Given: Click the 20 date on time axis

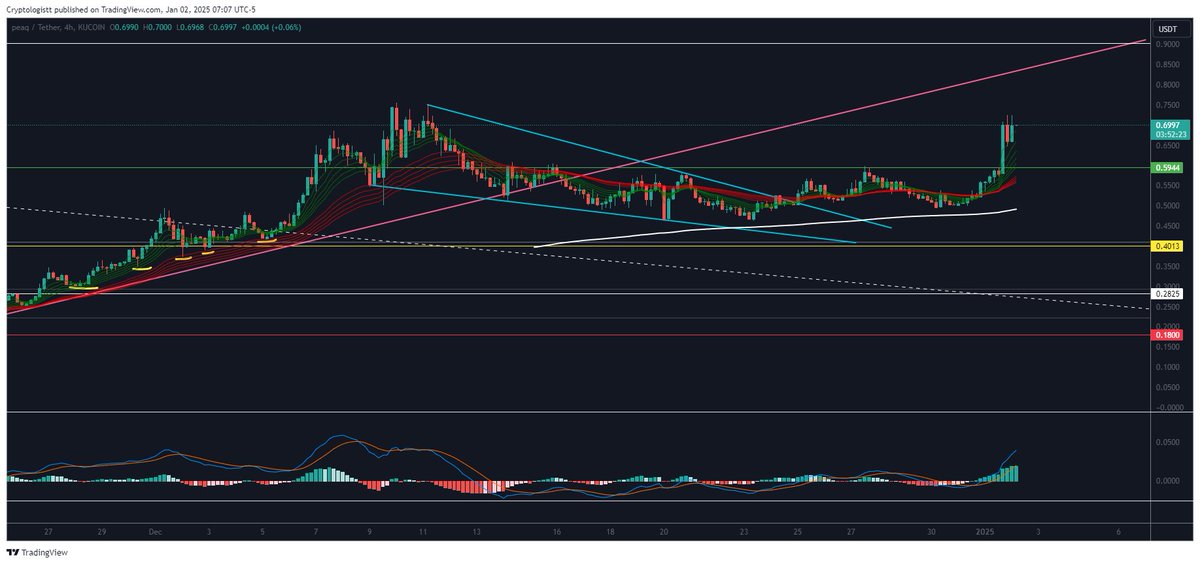Looking at the screenshot, I should (x=664, y=534).
